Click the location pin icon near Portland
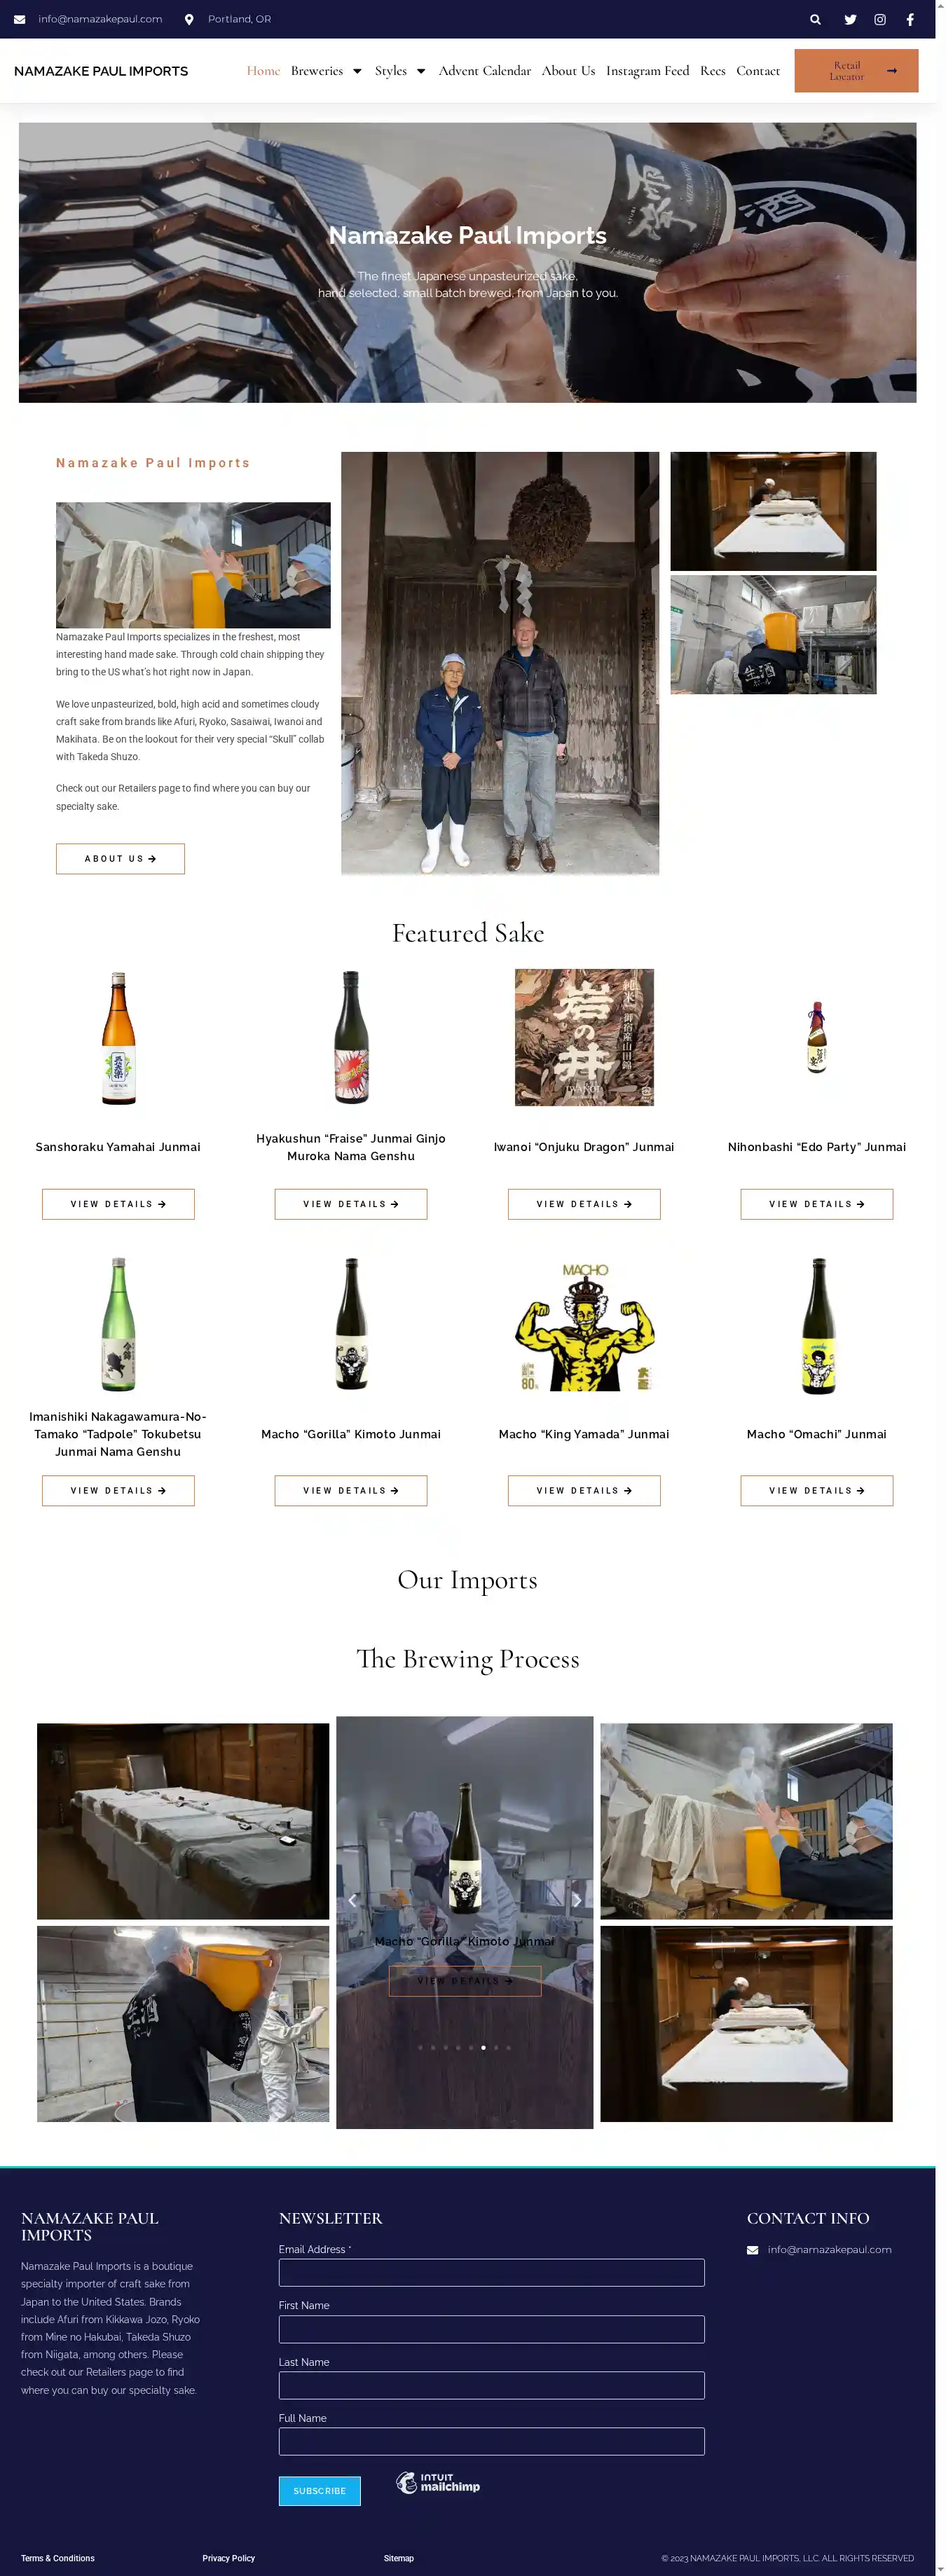The height and width of the screenshot is (2576, 946). pyautogui.click(x=189, y=19)
